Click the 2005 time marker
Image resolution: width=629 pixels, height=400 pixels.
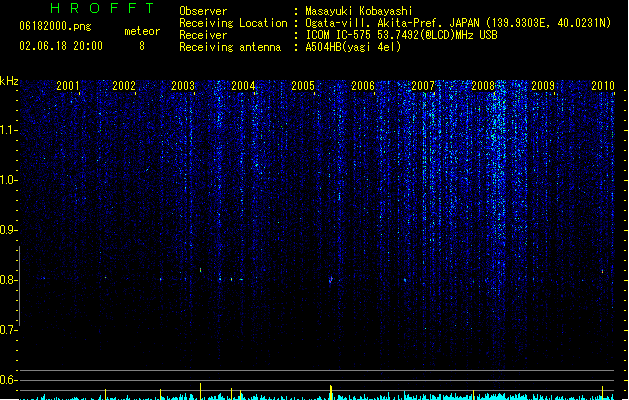303,86
